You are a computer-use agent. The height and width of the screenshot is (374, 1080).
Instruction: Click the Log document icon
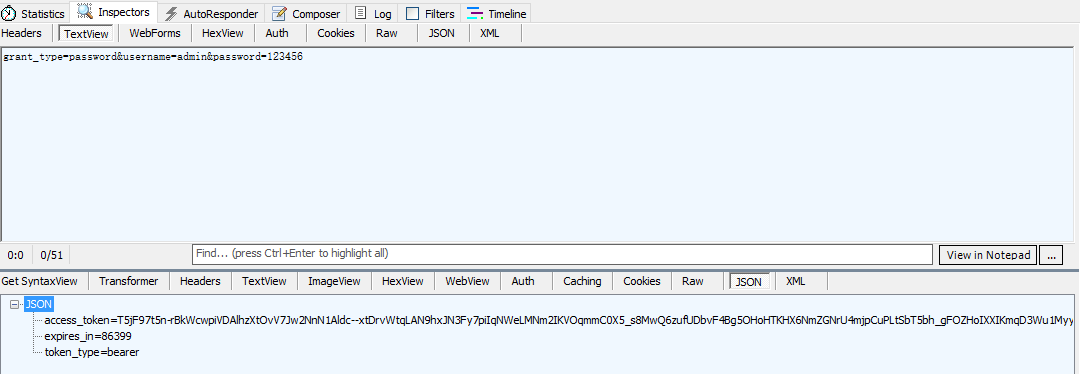[x=361, y=13]
